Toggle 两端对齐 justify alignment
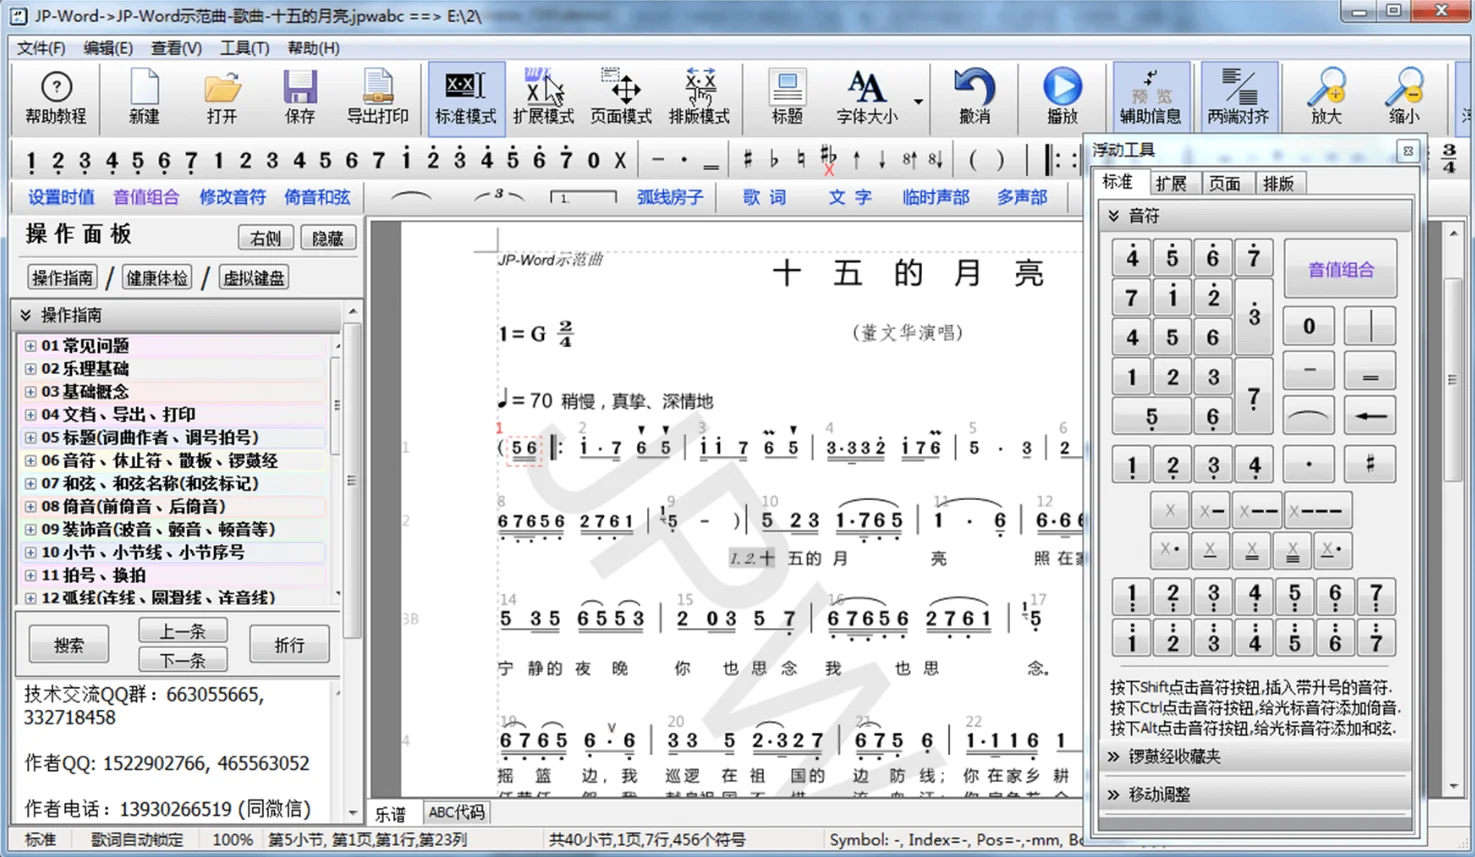 click(x=1238, y=97)
